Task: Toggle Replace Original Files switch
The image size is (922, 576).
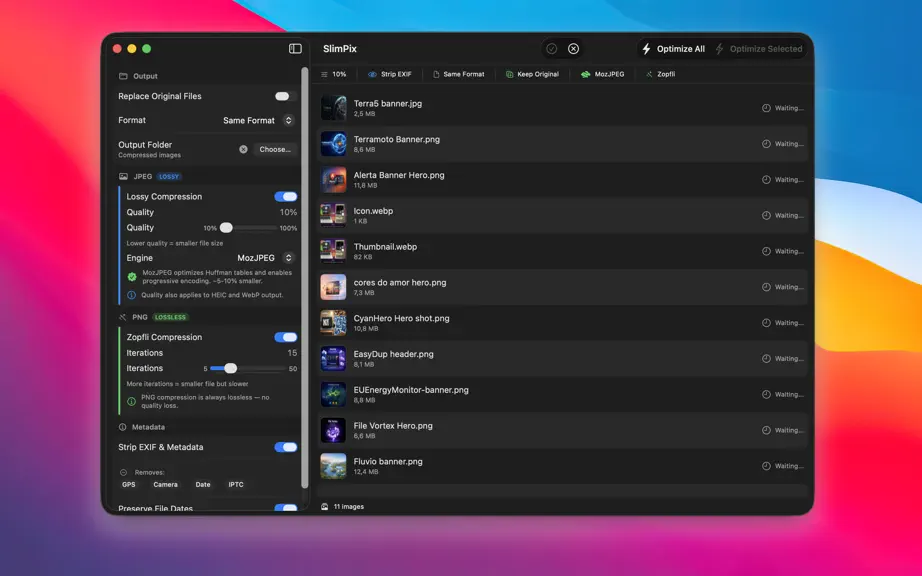Action: (x=285, y=96)
